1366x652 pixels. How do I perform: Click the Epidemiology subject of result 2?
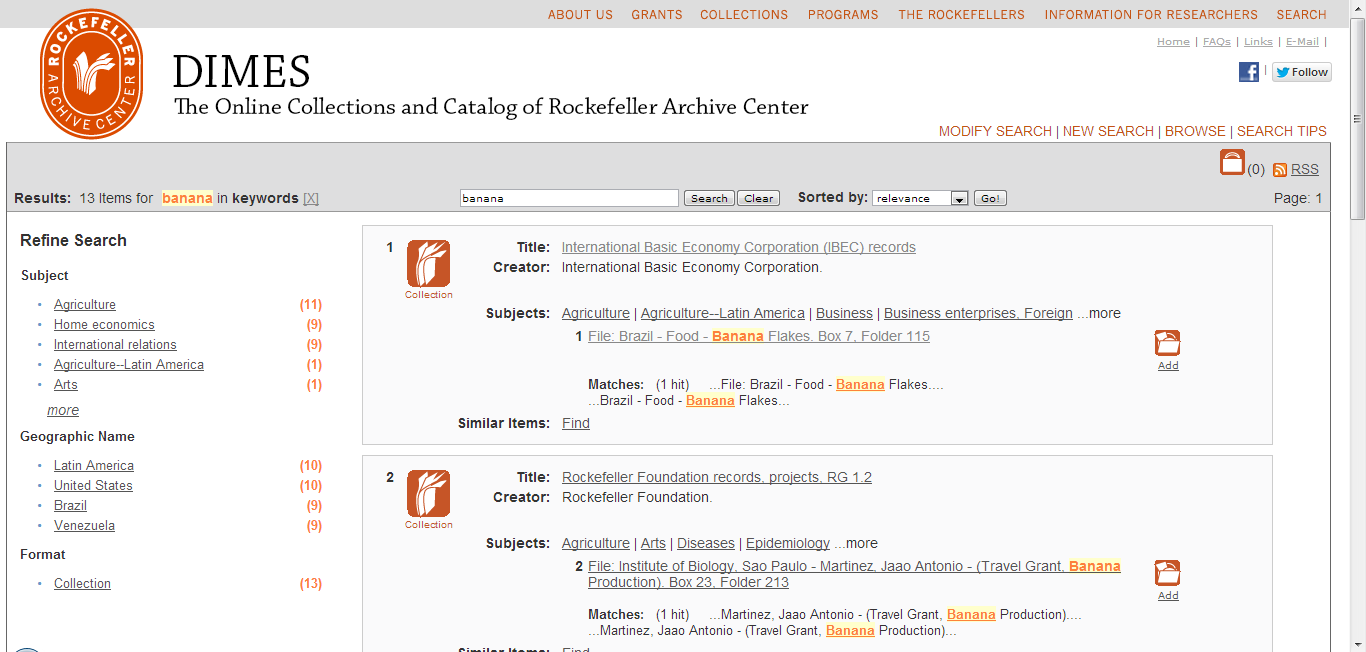click(788, 543)
